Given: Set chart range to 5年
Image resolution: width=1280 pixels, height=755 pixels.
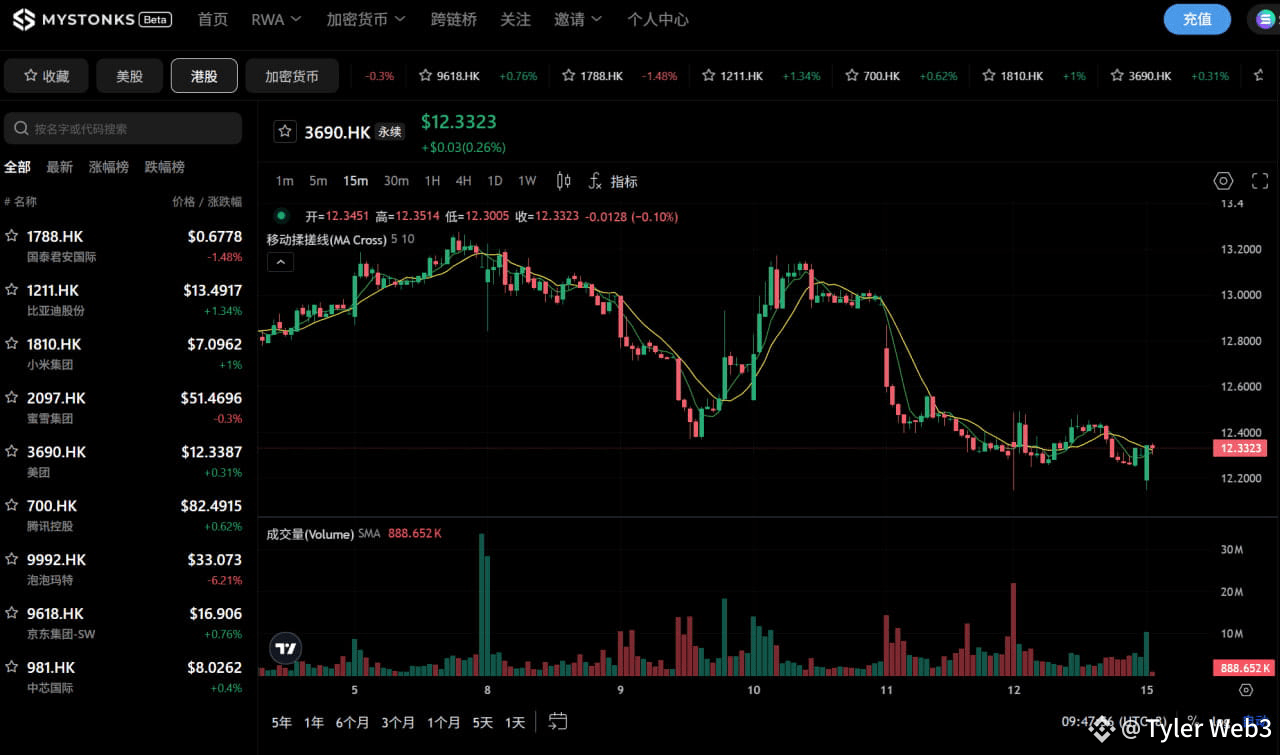Looking at the screenshot, I should click(x=282, y=722).
